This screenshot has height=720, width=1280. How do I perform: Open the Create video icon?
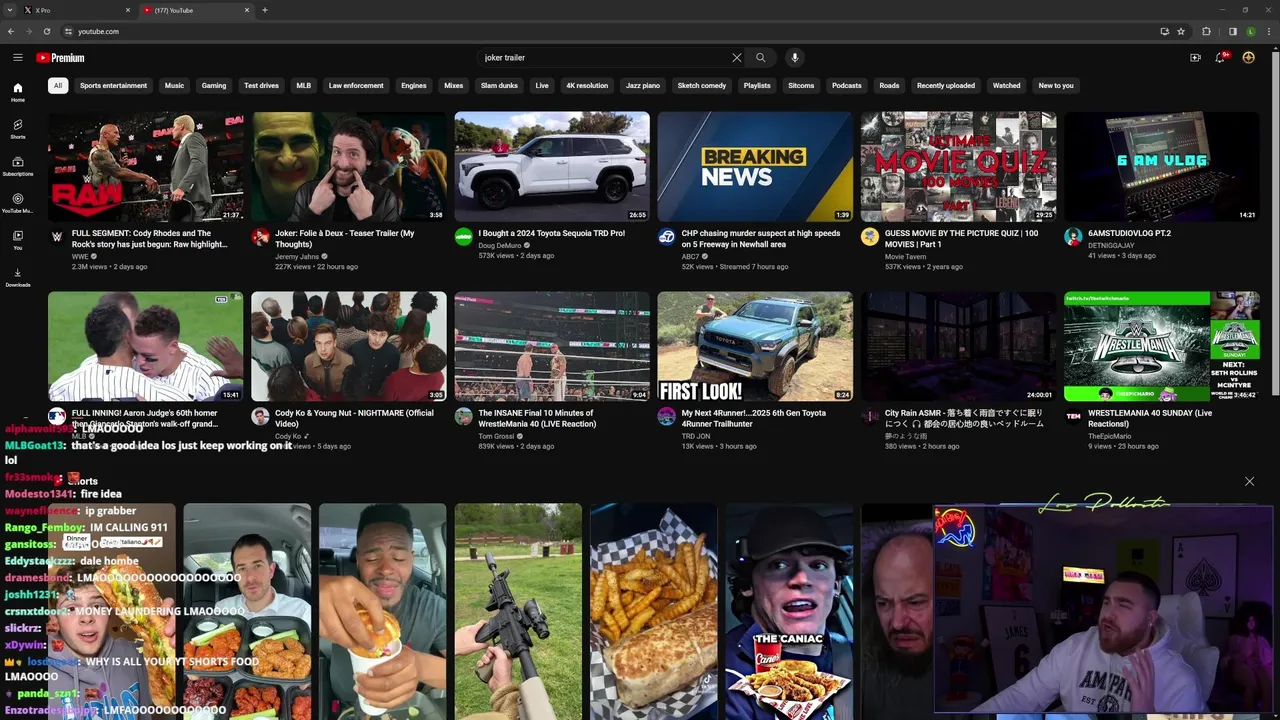(1195, 58)
